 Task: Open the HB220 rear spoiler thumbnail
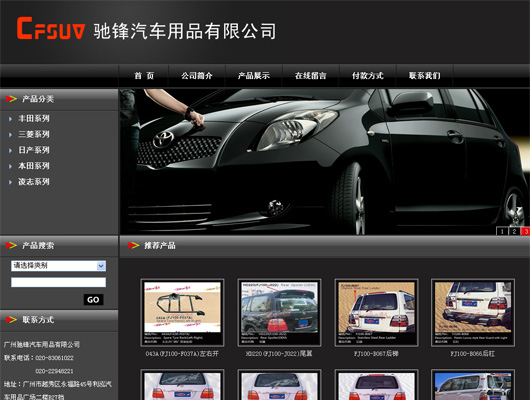pyautogui.click(x=279, y=312)
